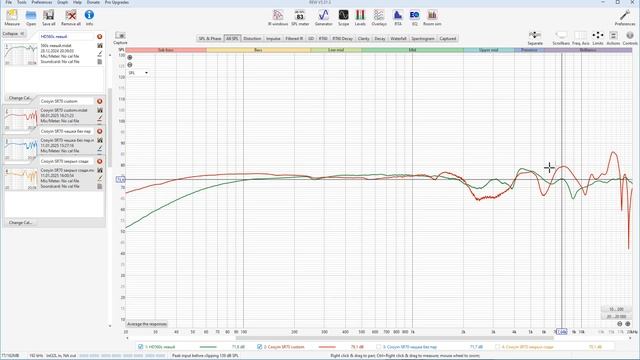
Task: Switch to the Captured tab
Action: click(x=448, y=38)
